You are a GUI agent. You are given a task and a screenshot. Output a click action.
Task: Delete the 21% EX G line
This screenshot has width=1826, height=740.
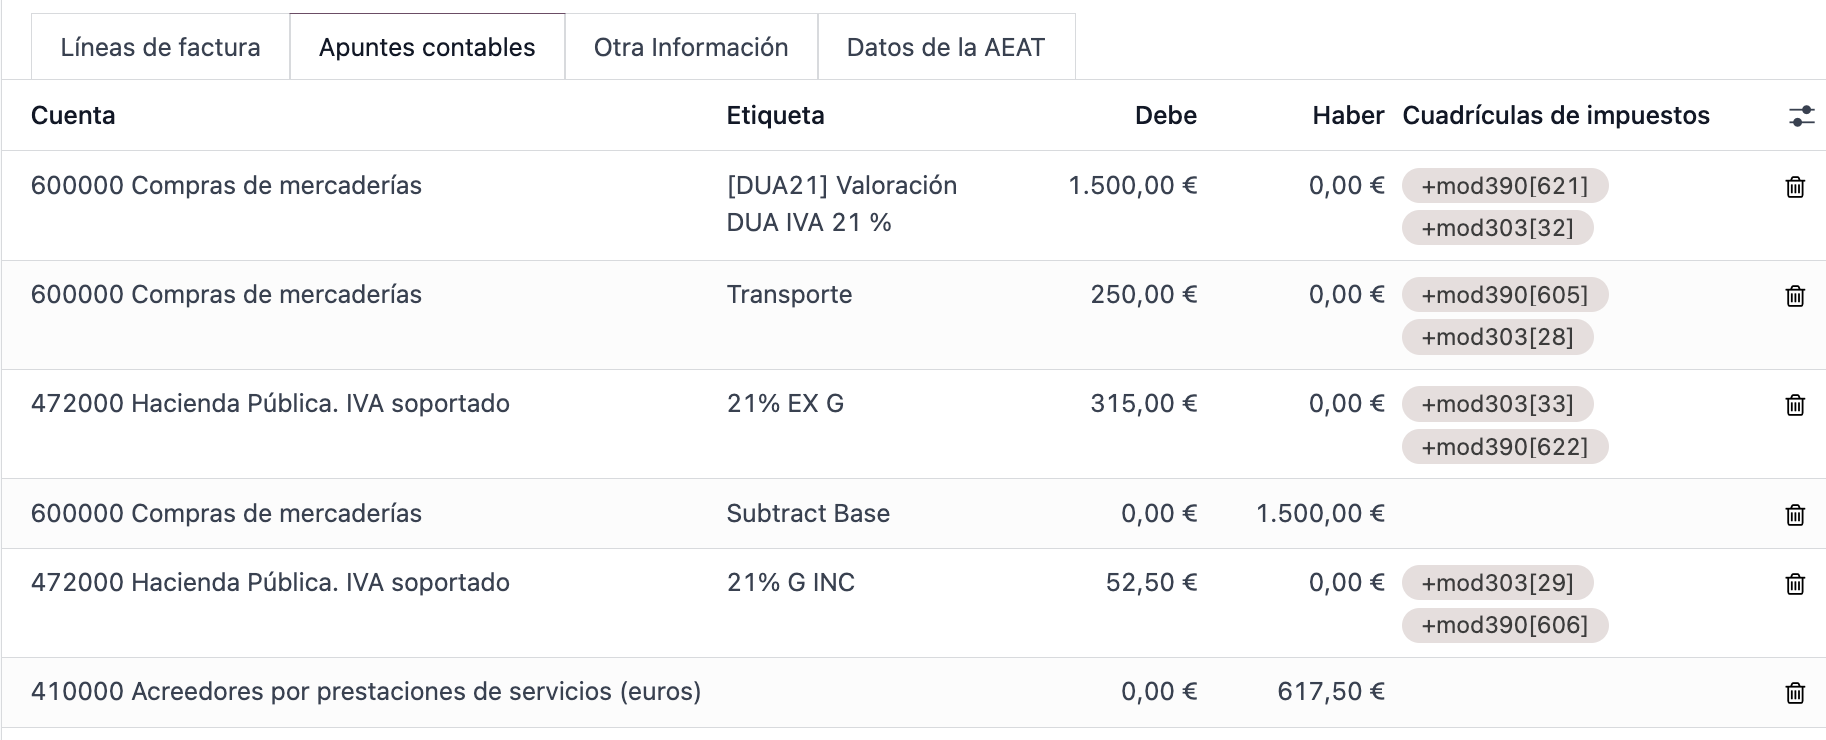pos(1797,404)
